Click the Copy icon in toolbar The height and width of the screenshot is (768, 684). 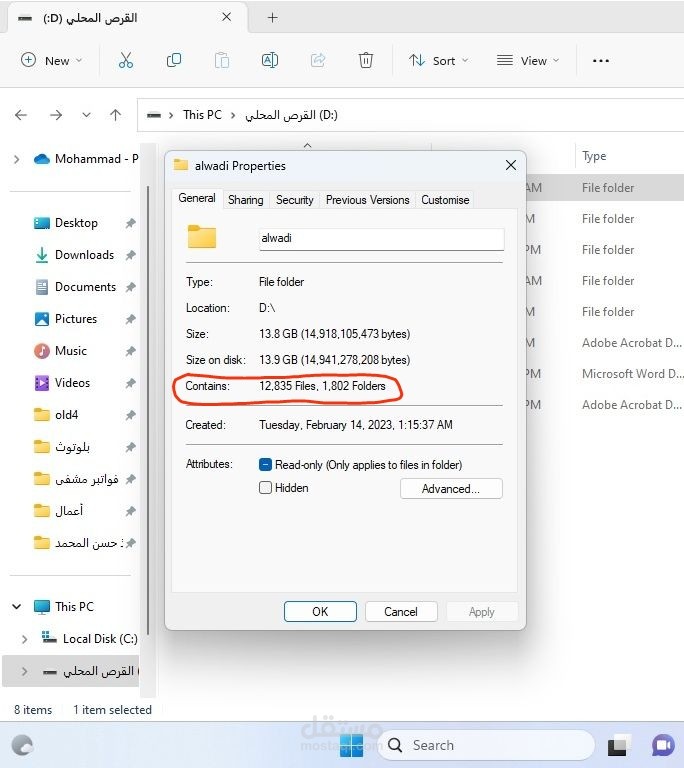click(174, 60)
